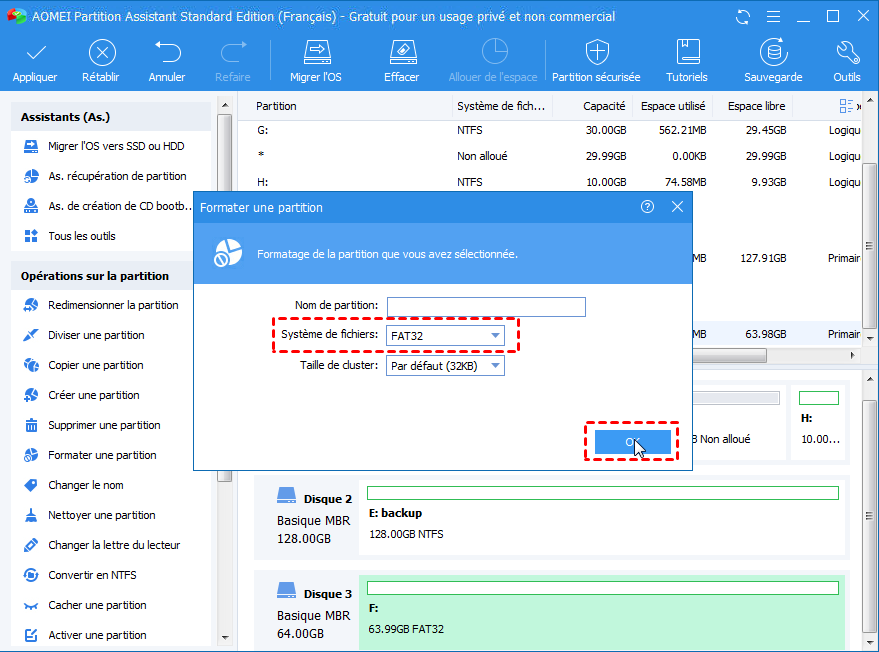Collapse the Assistants (As.) section header
This screenshot has height=652, width=879.
point(111,117)
